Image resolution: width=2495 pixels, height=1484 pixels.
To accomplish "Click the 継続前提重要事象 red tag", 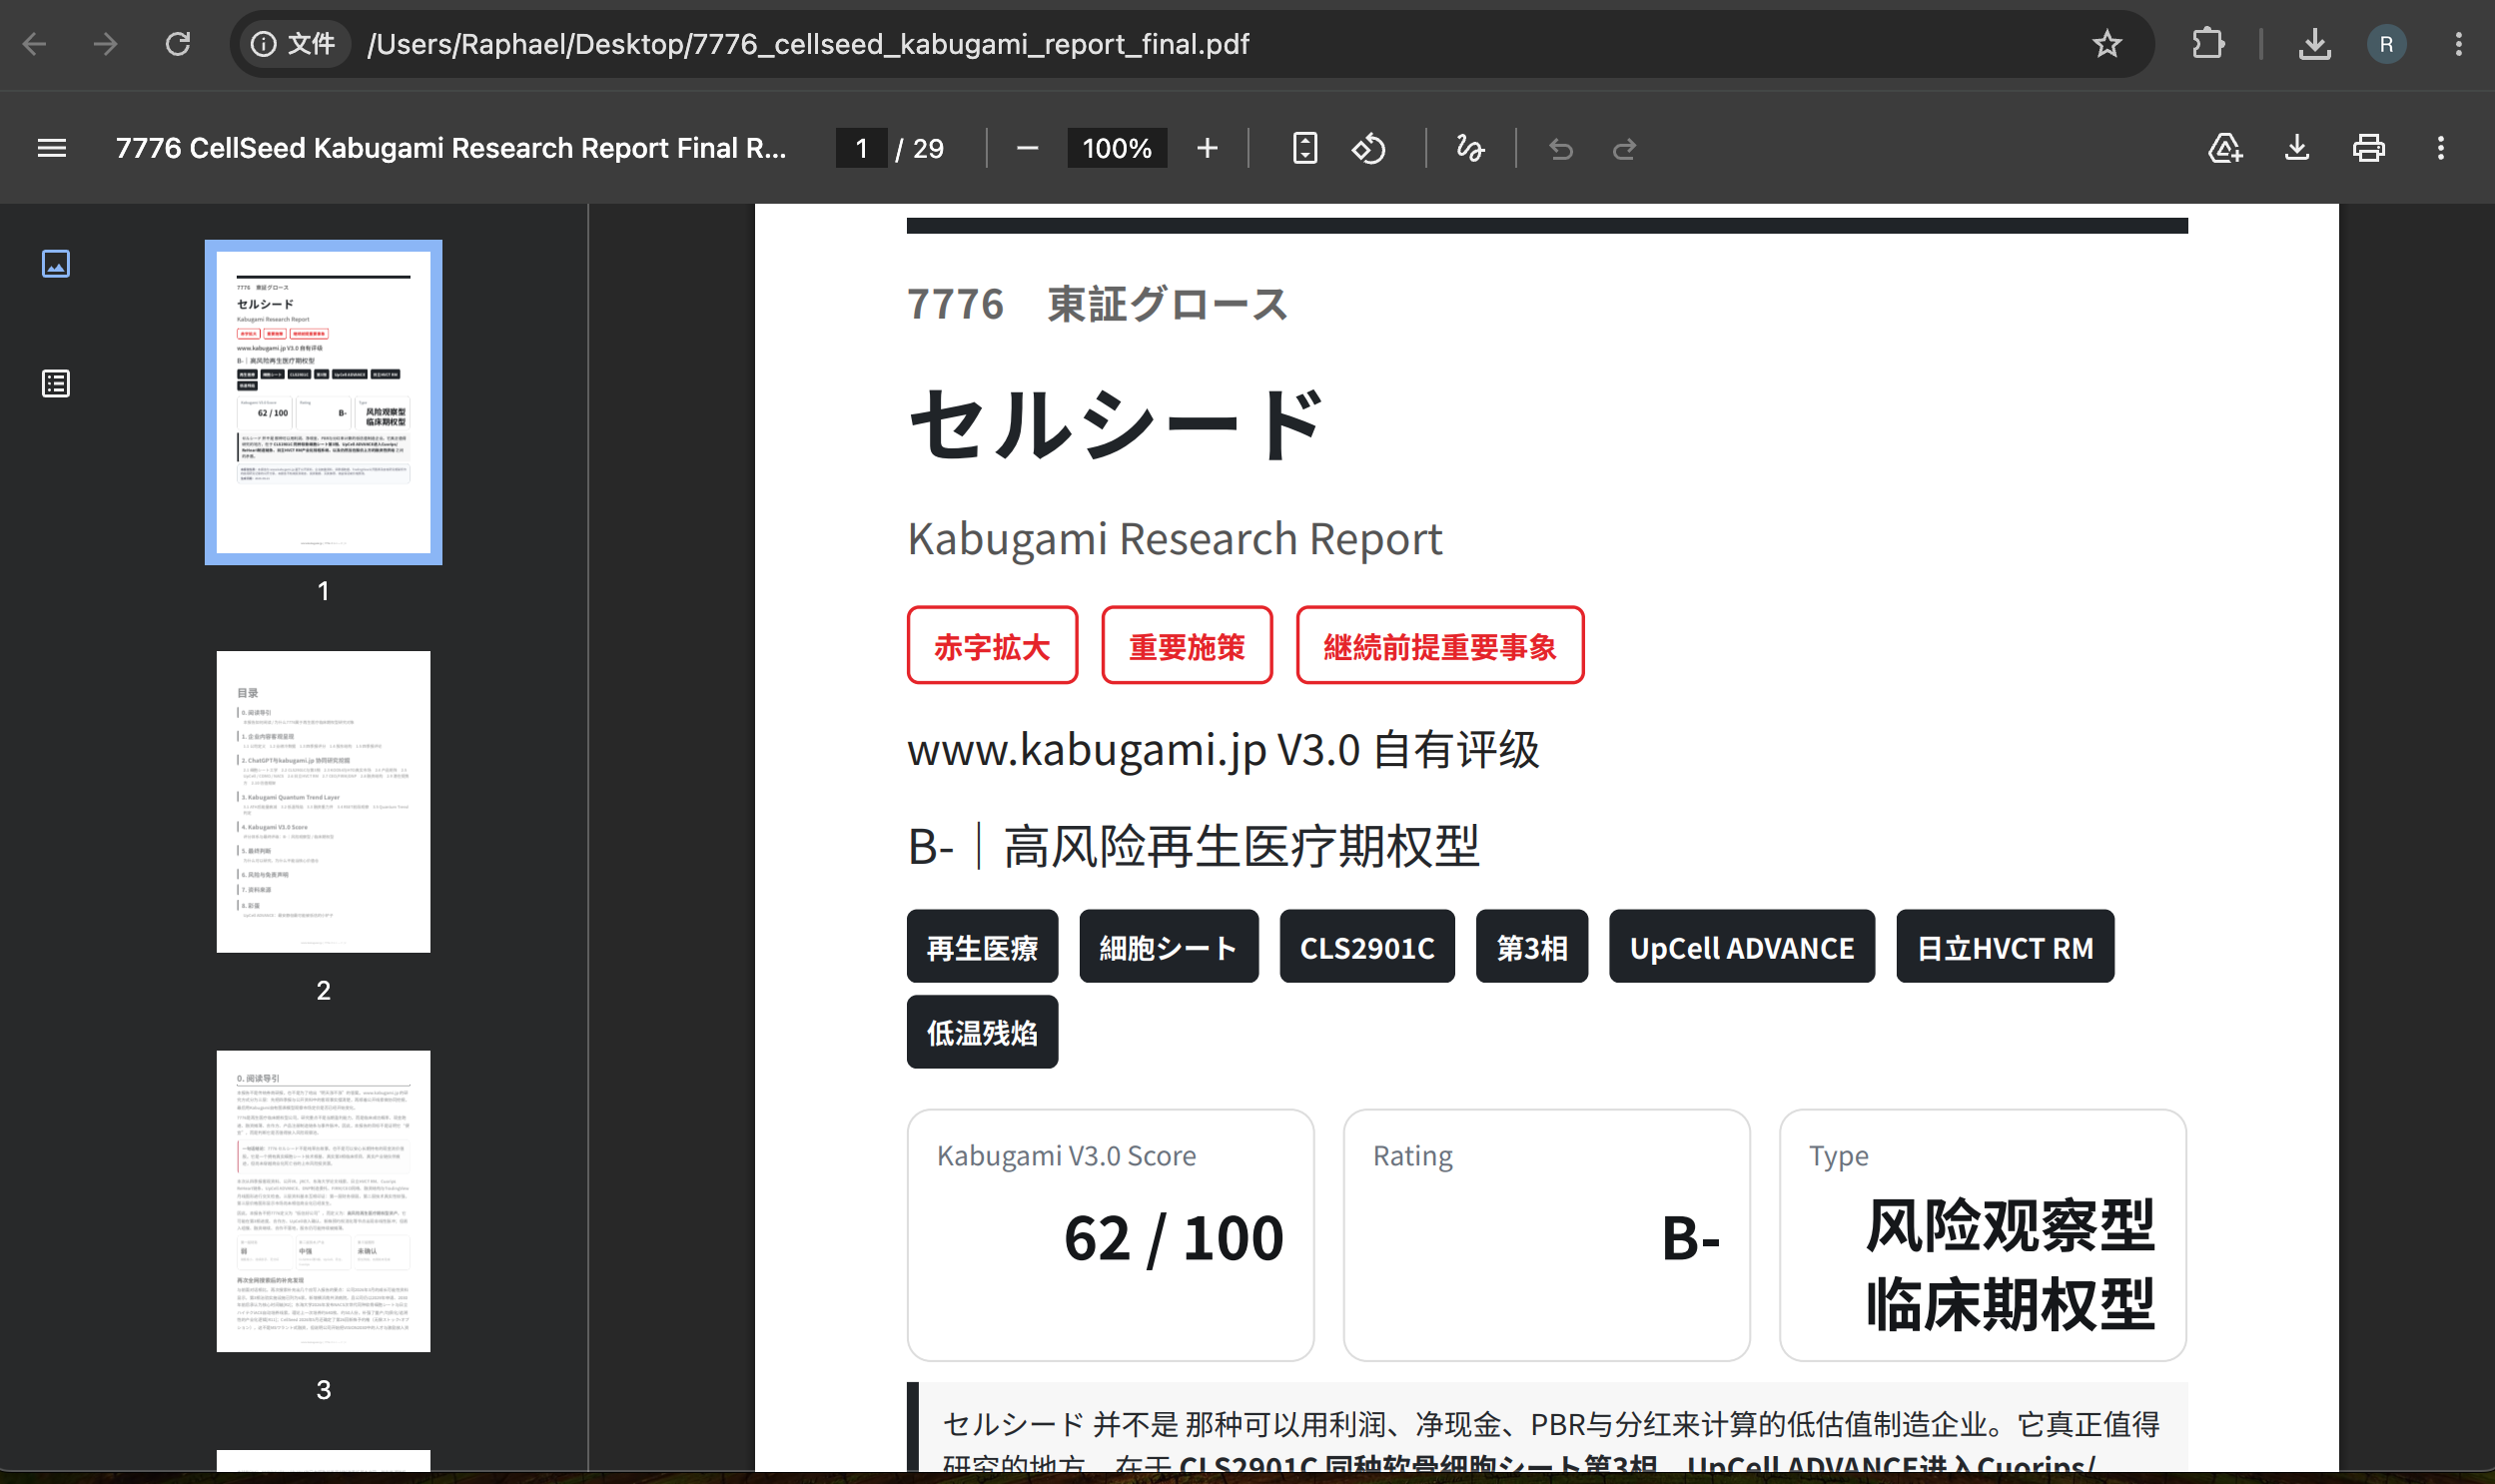I will pyautogui.click(x=1440, y=646).
